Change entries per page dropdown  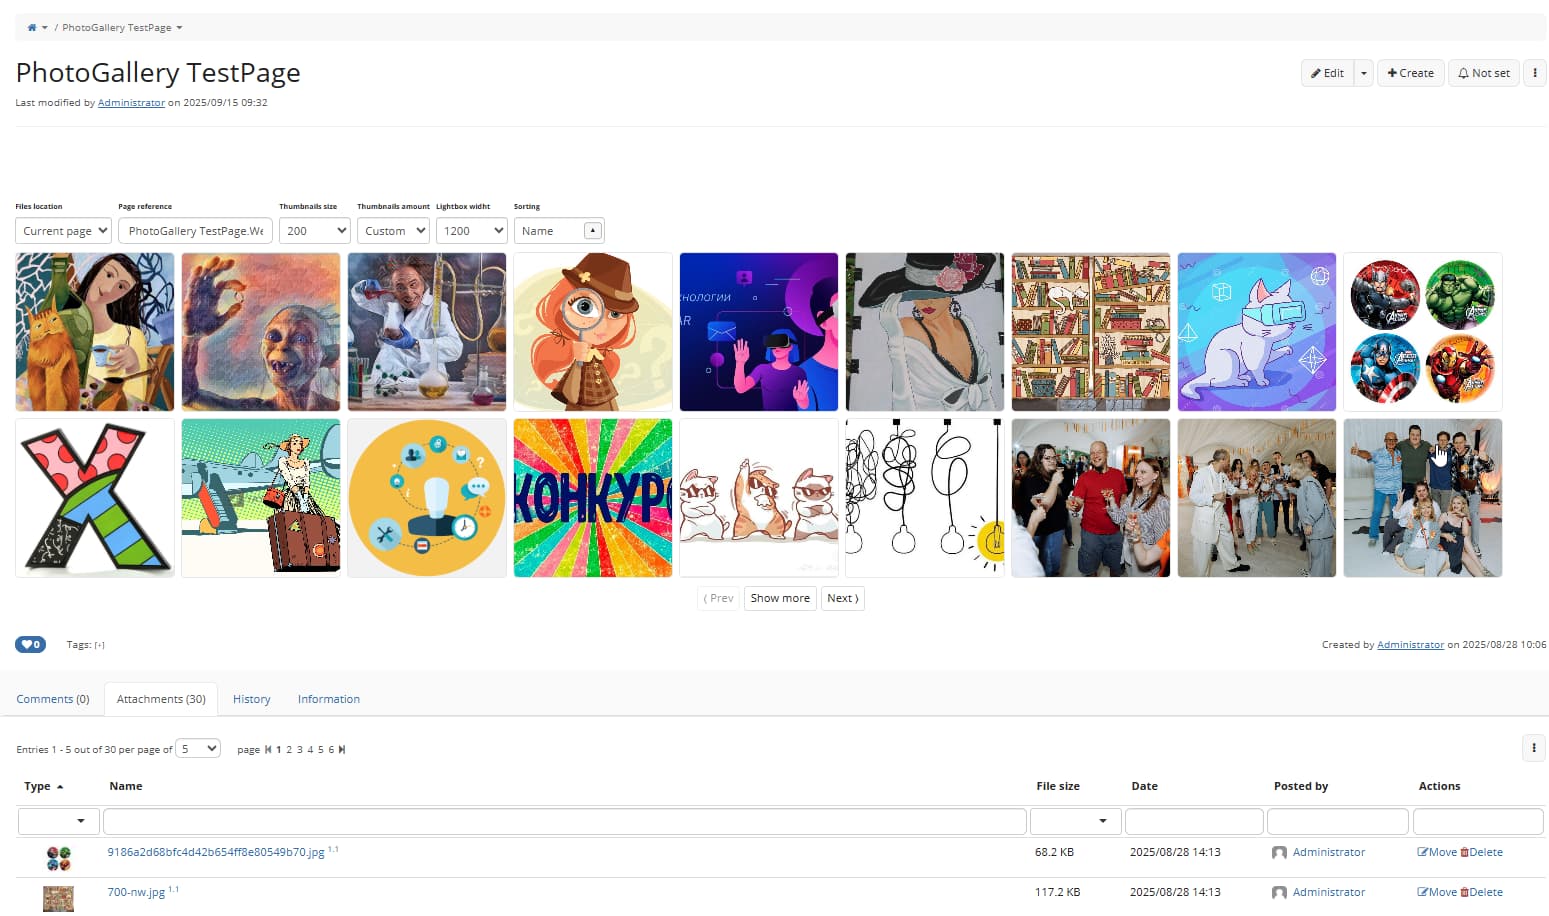(198, 749)
